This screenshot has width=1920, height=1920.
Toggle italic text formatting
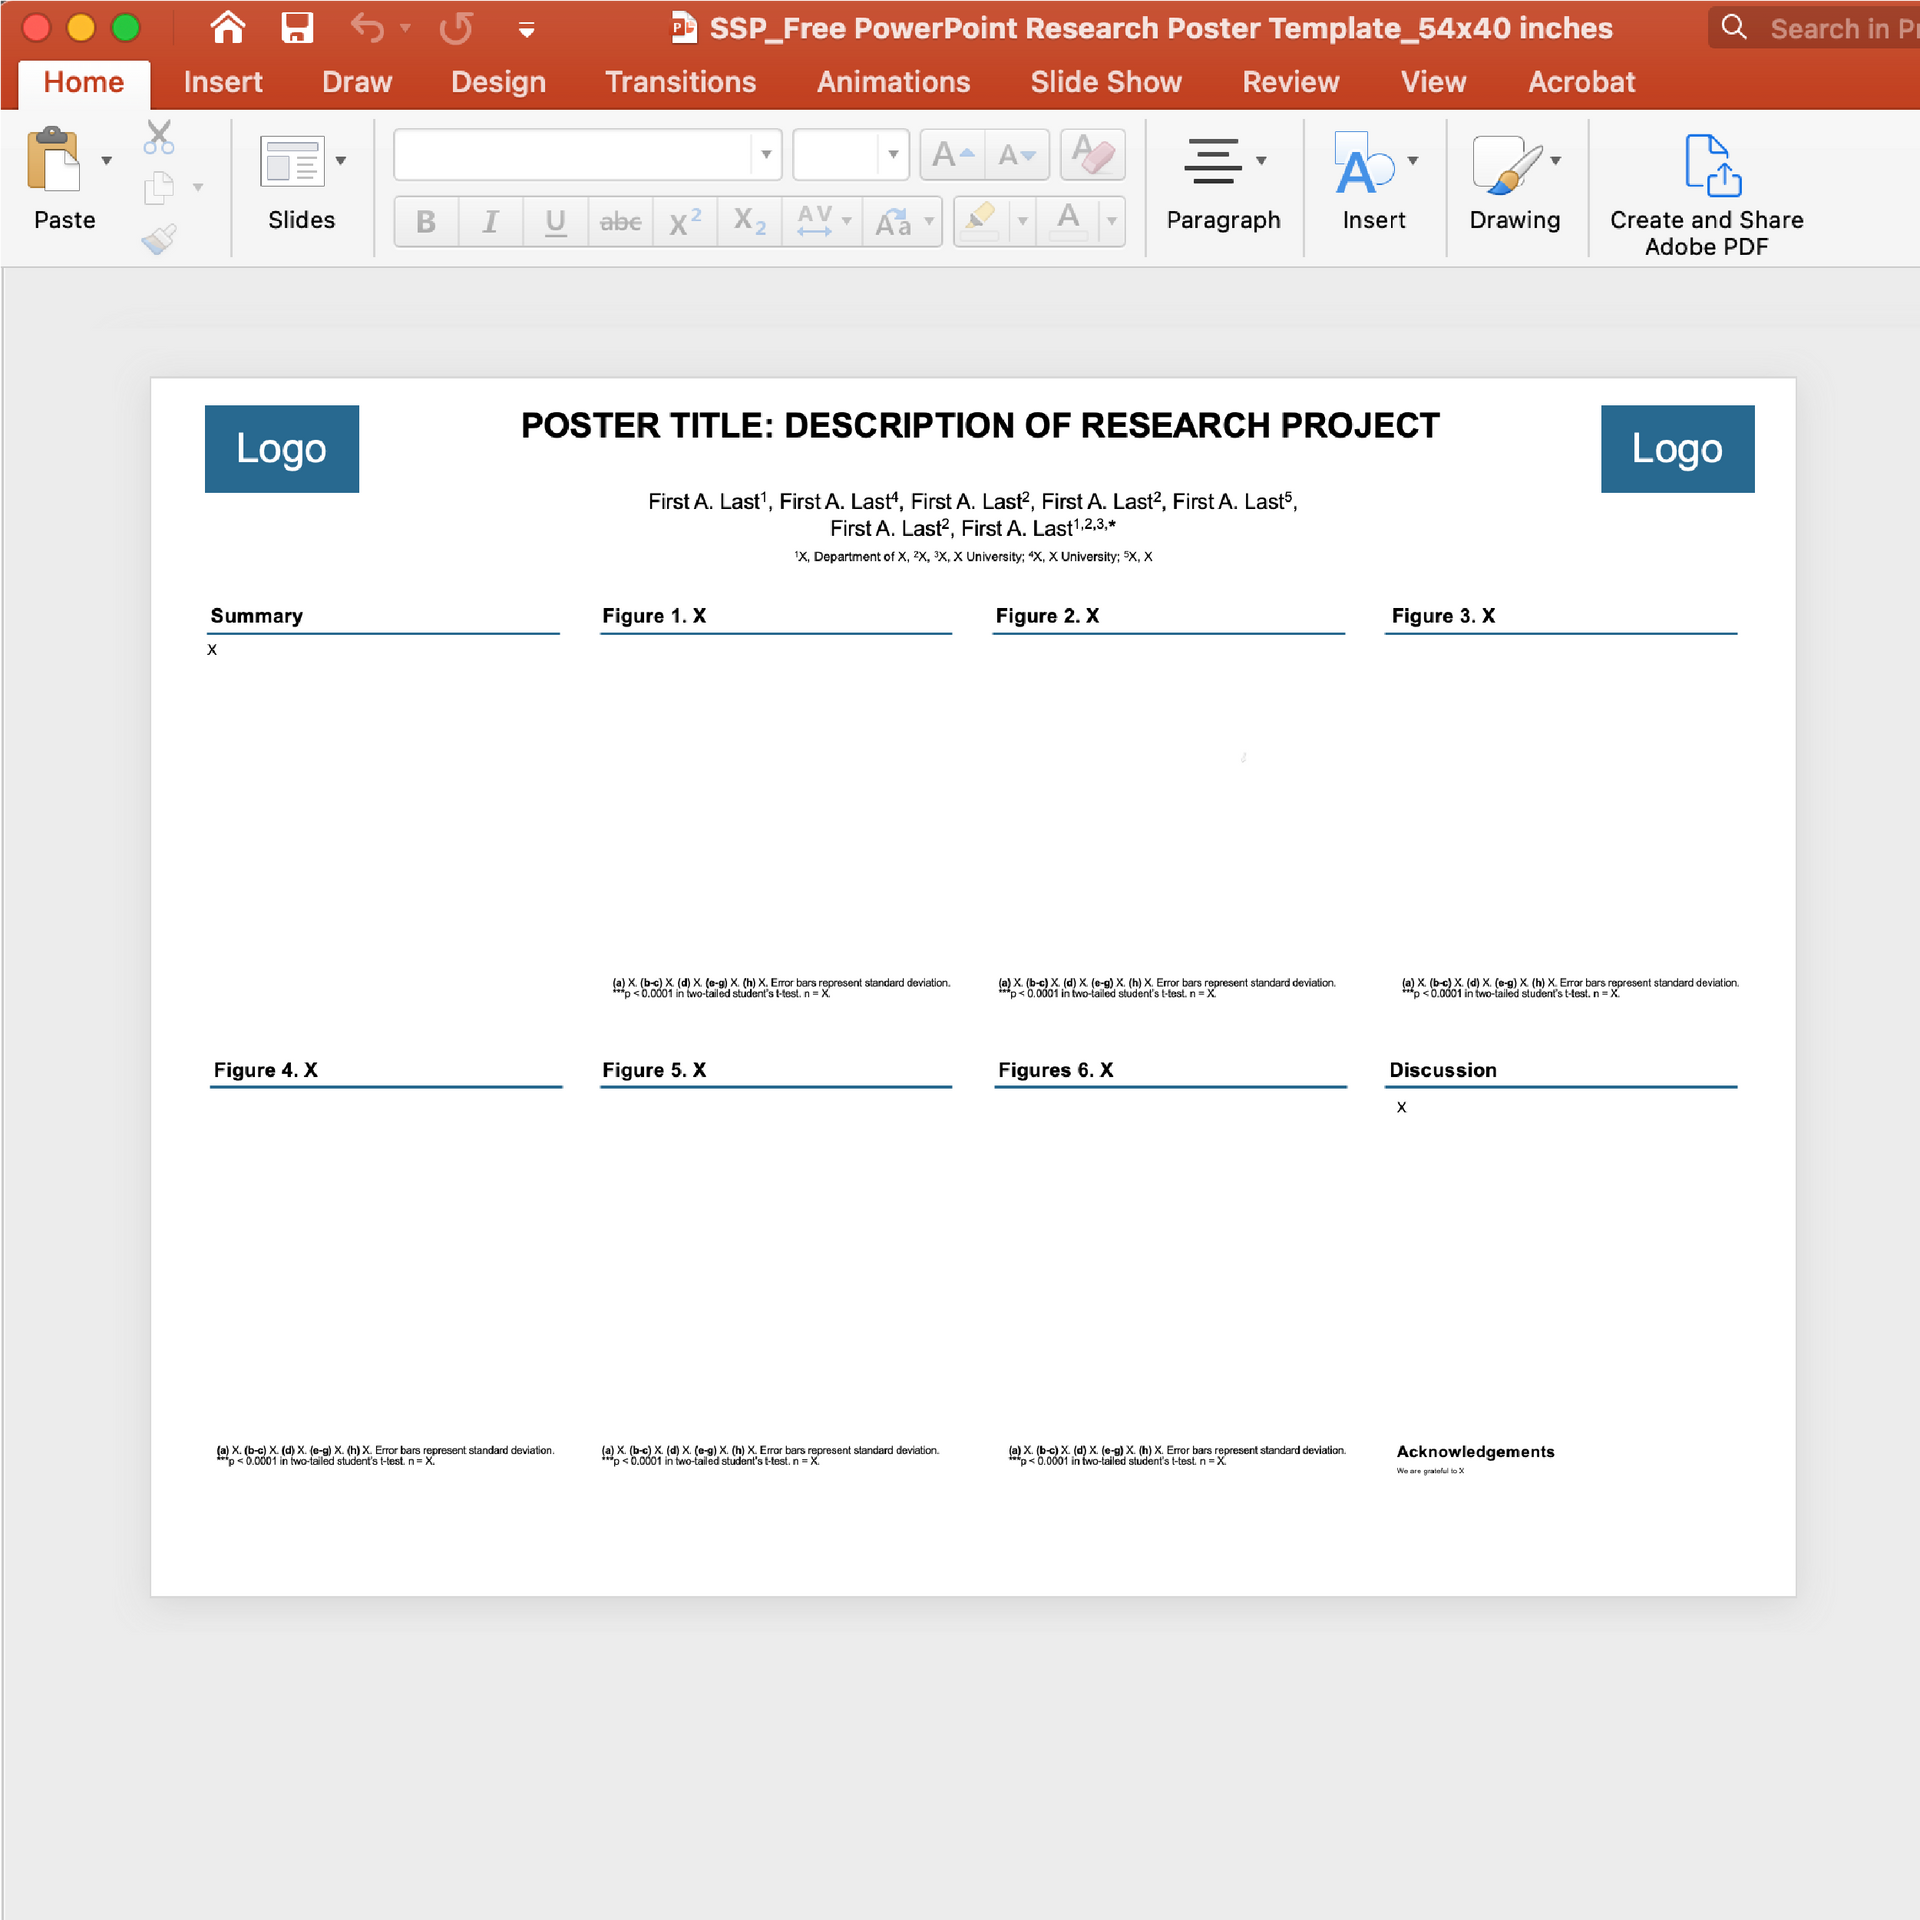pyautogui.click(x=490, y=222)
